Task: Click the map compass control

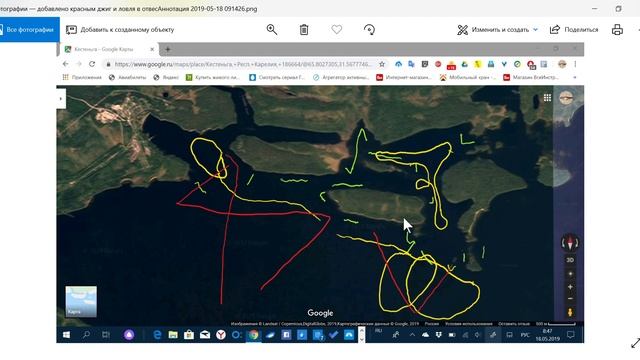Action: pos(570,243)
